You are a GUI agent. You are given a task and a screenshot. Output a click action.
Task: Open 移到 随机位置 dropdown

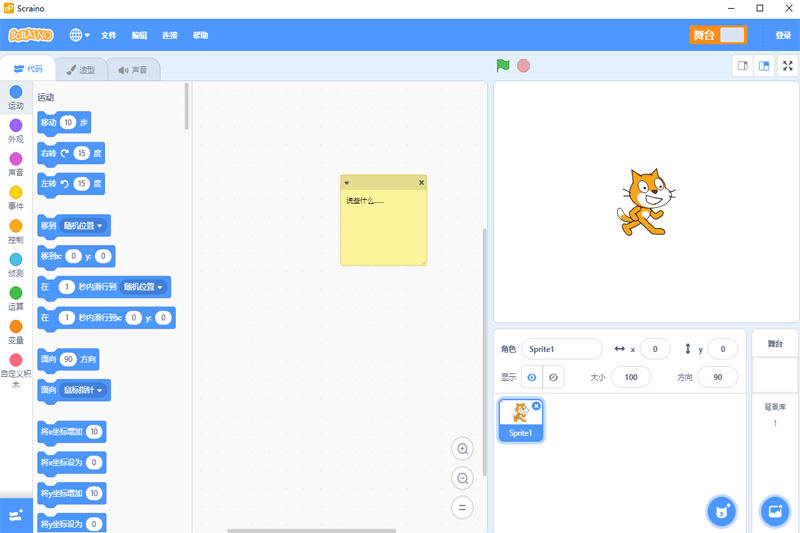83,225
